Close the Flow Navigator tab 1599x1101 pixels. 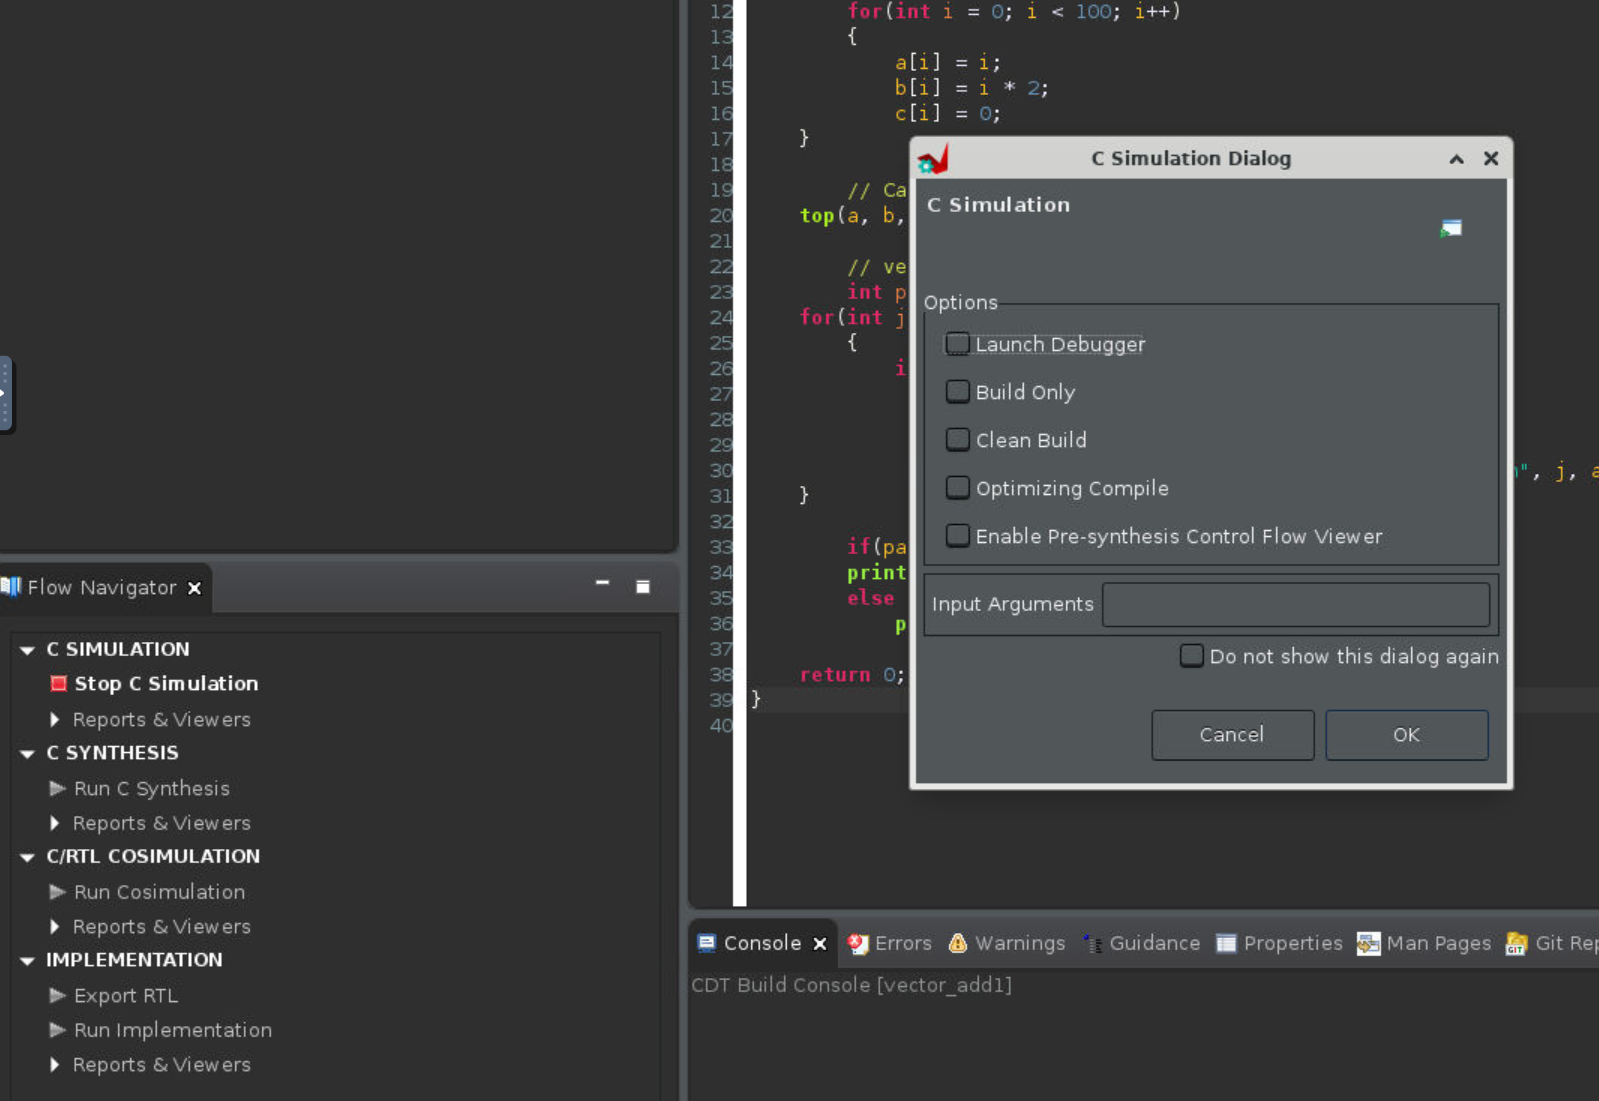point(195,588)
